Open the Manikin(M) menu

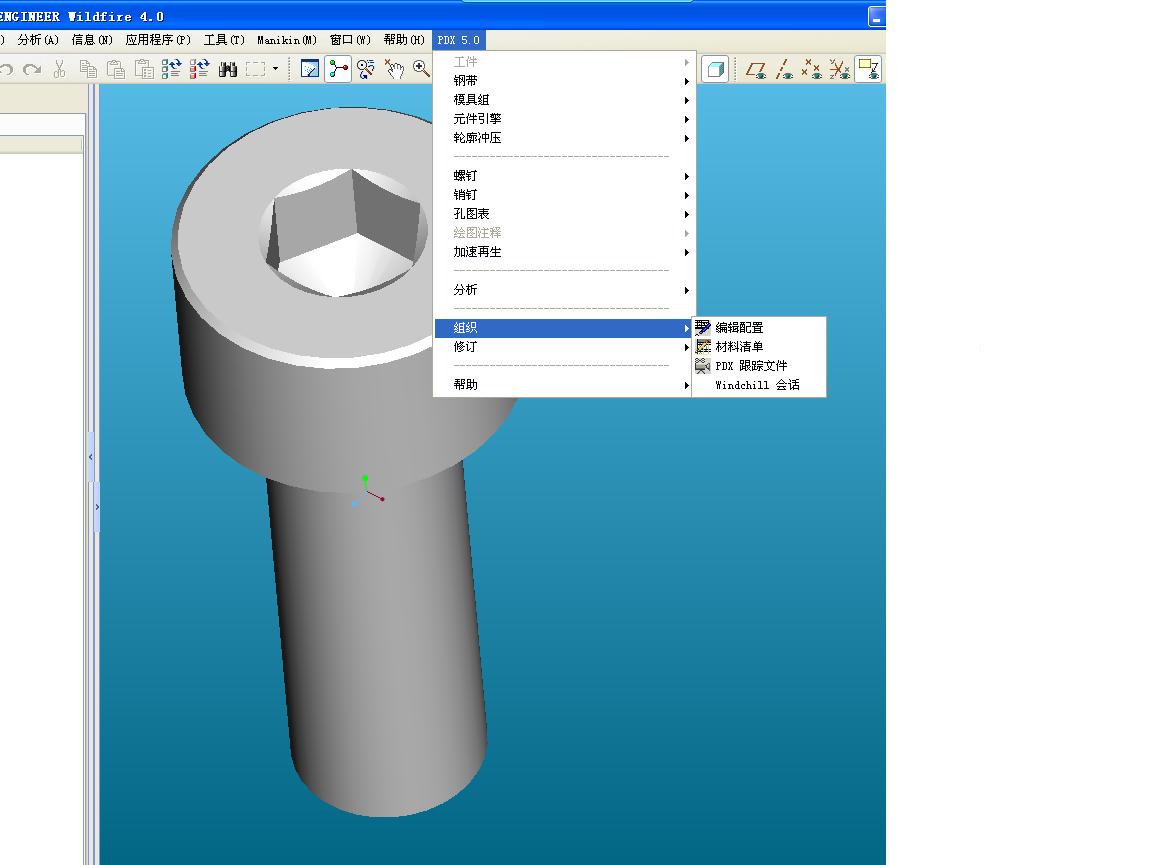[287, 40]
